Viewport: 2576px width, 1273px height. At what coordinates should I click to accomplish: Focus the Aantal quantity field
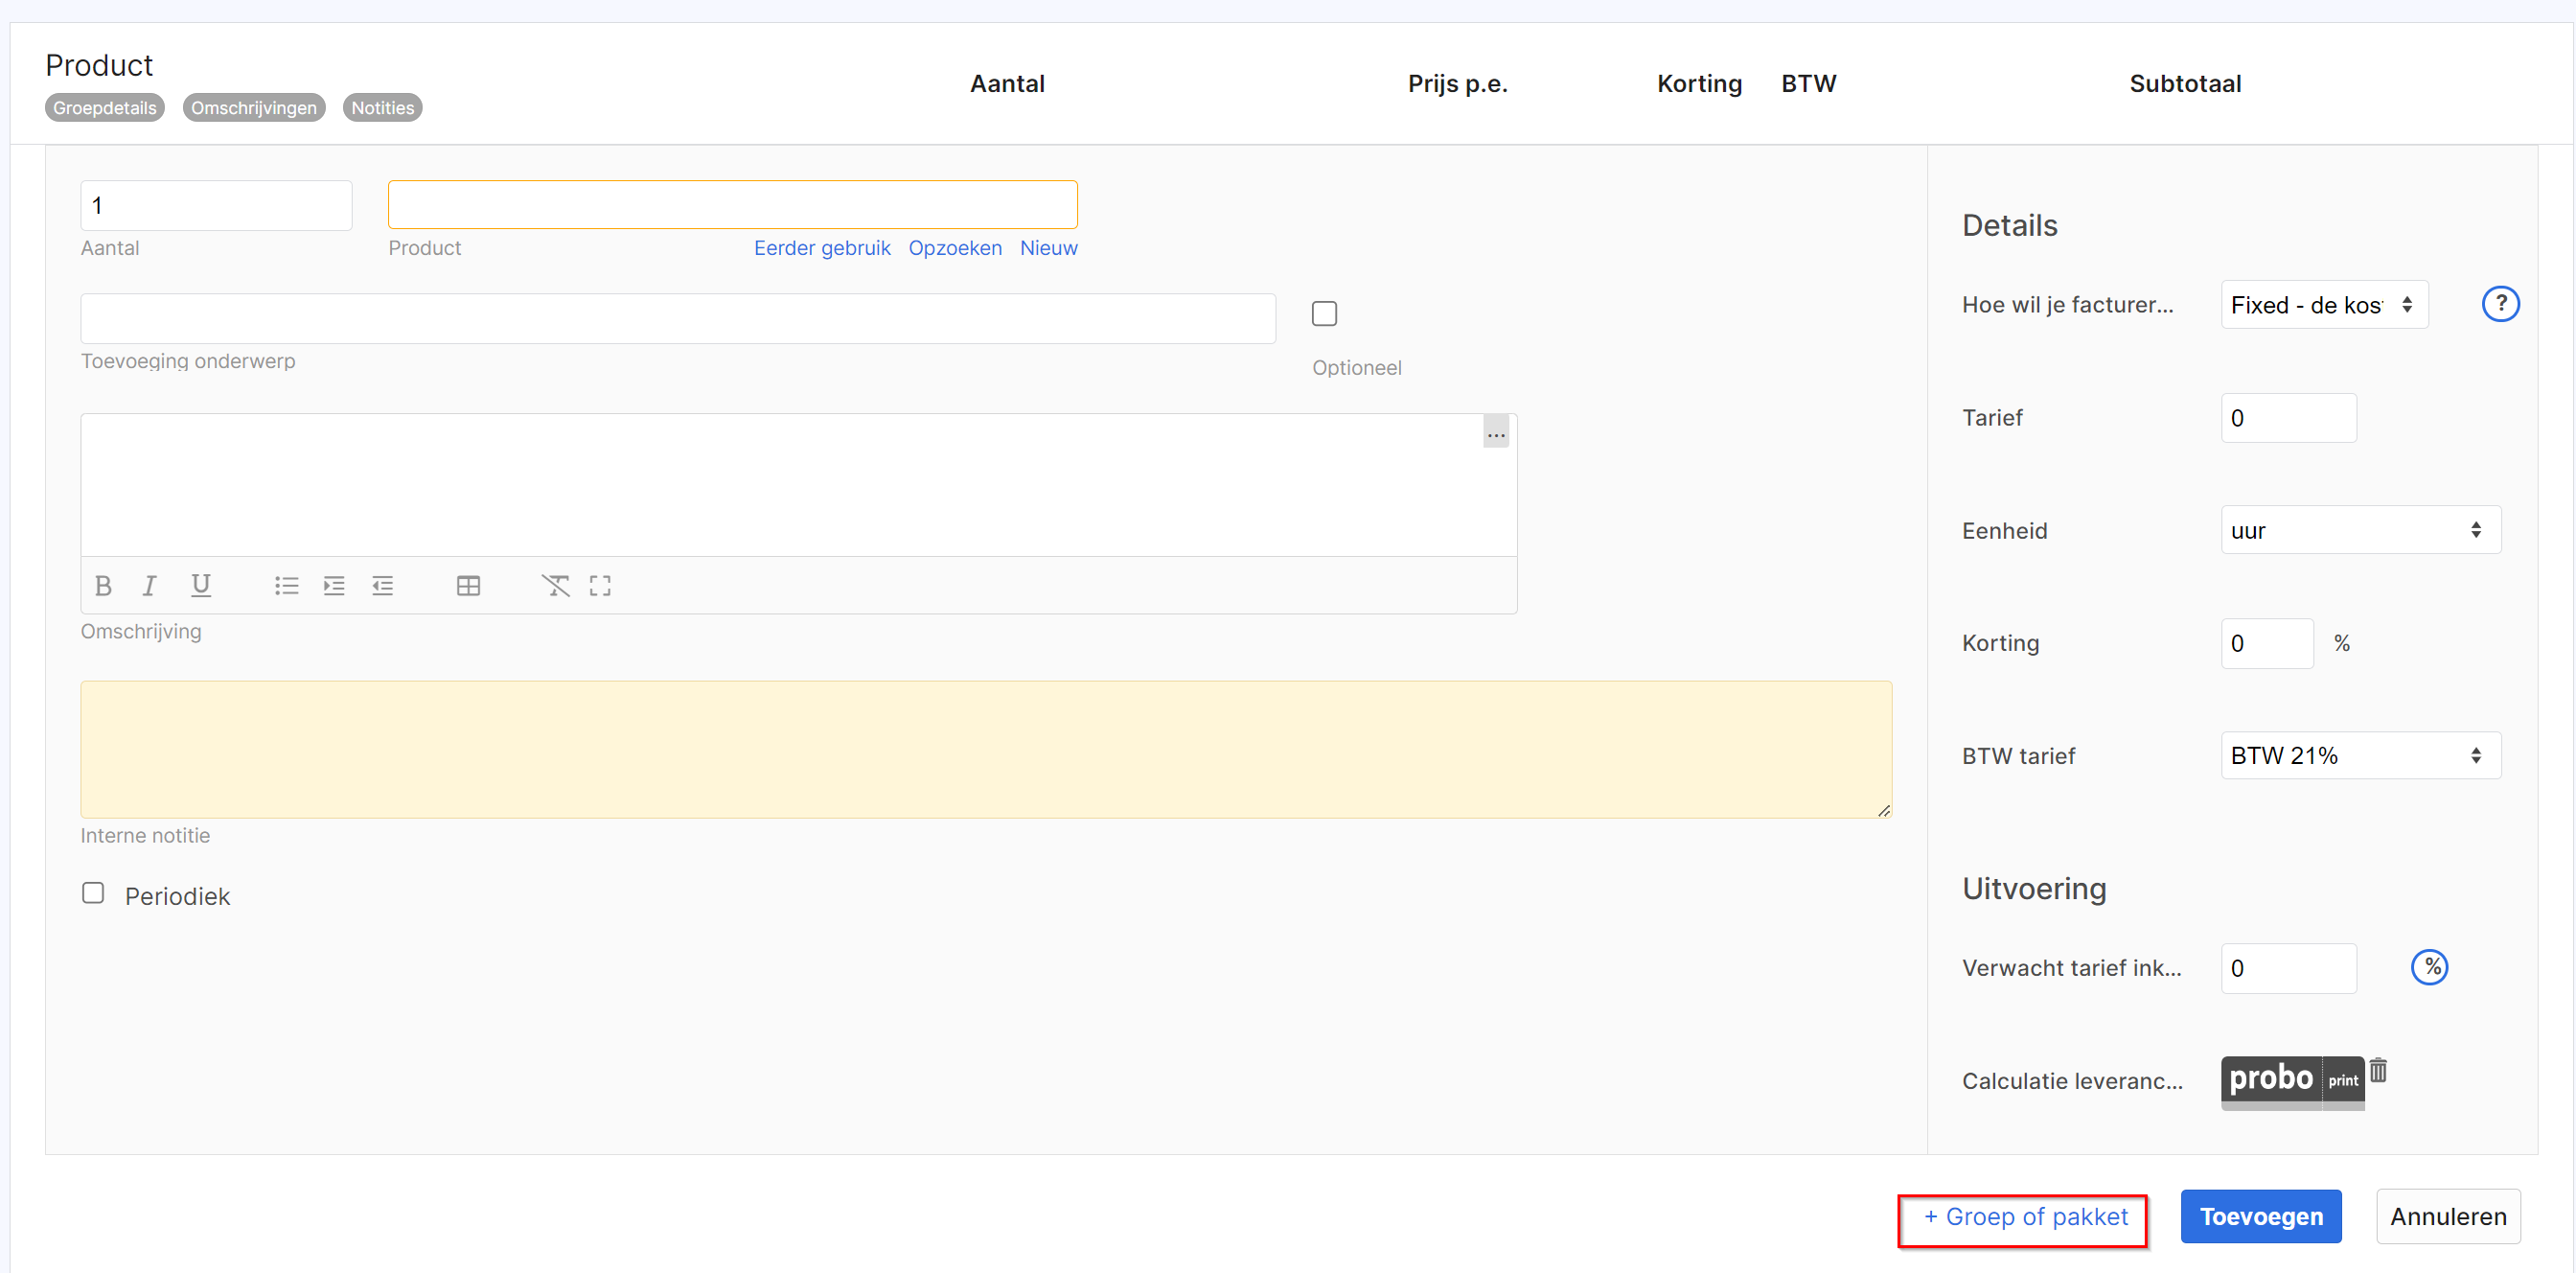(x=216, y=206)
